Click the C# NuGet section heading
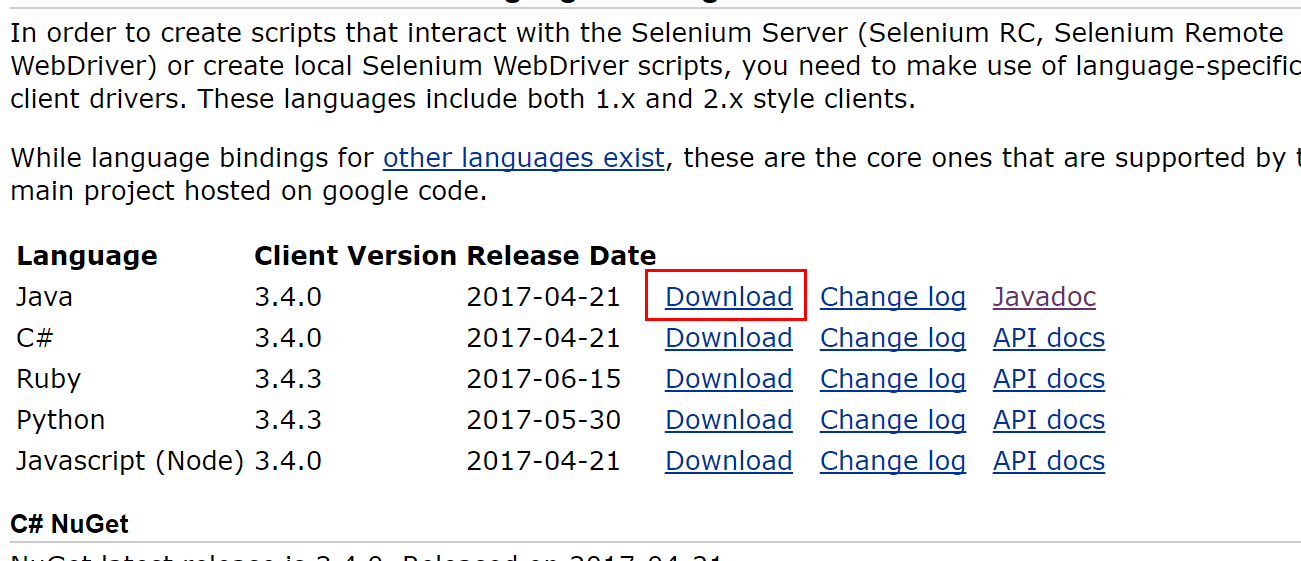The image size is (1301, 561). tap(69, 524)
